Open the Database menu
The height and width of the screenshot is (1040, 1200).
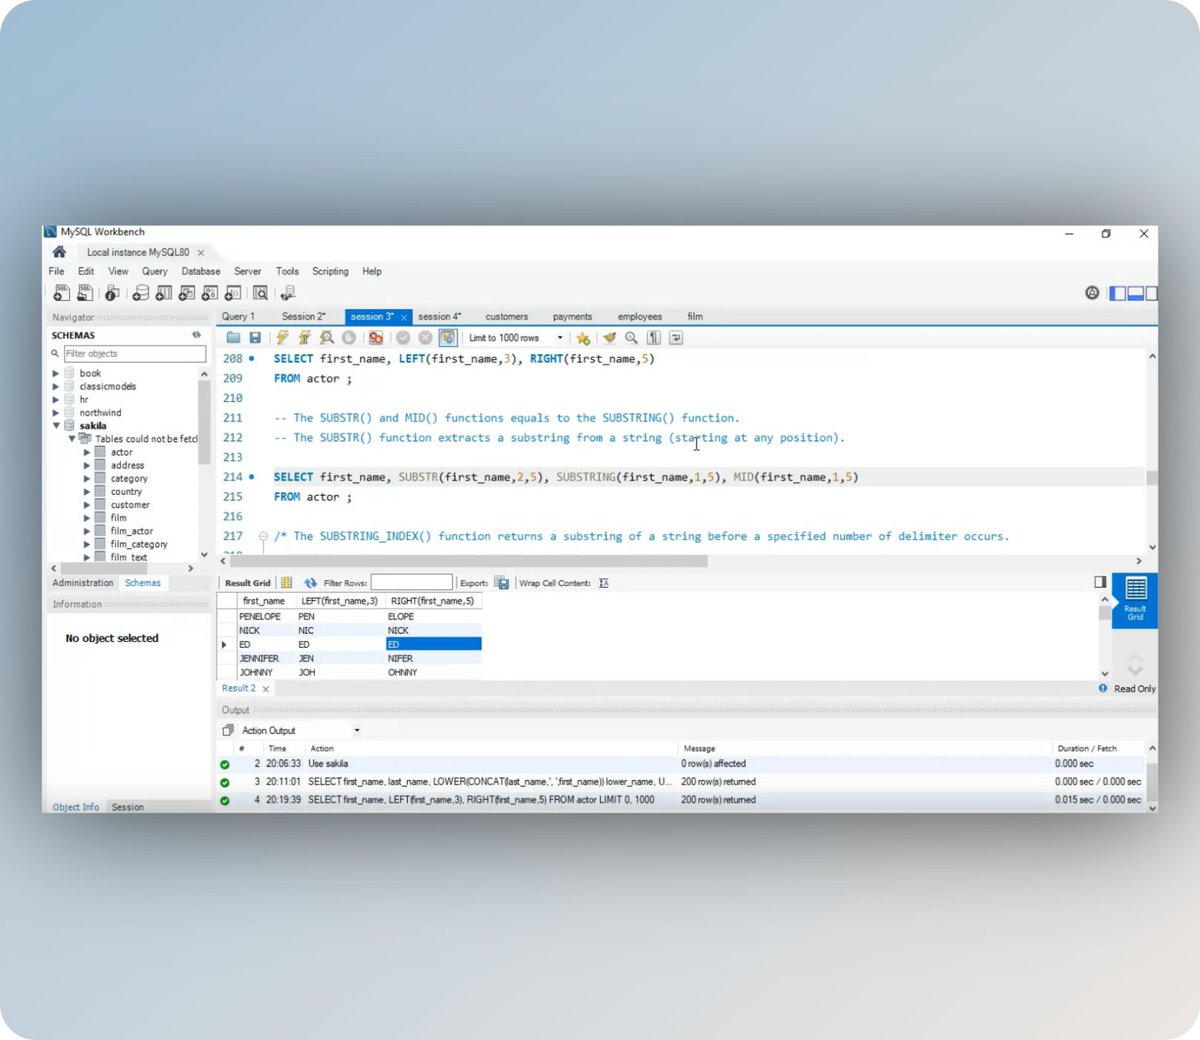click(201, 271)
